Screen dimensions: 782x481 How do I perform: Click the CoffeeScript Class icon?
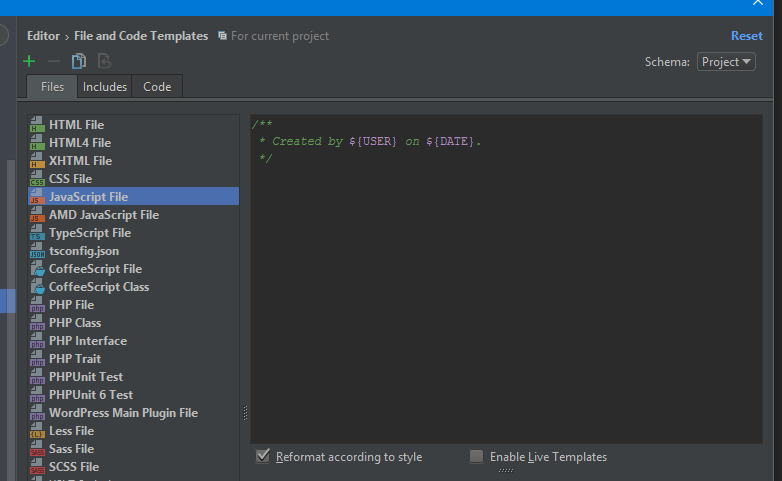click(37, 286)
